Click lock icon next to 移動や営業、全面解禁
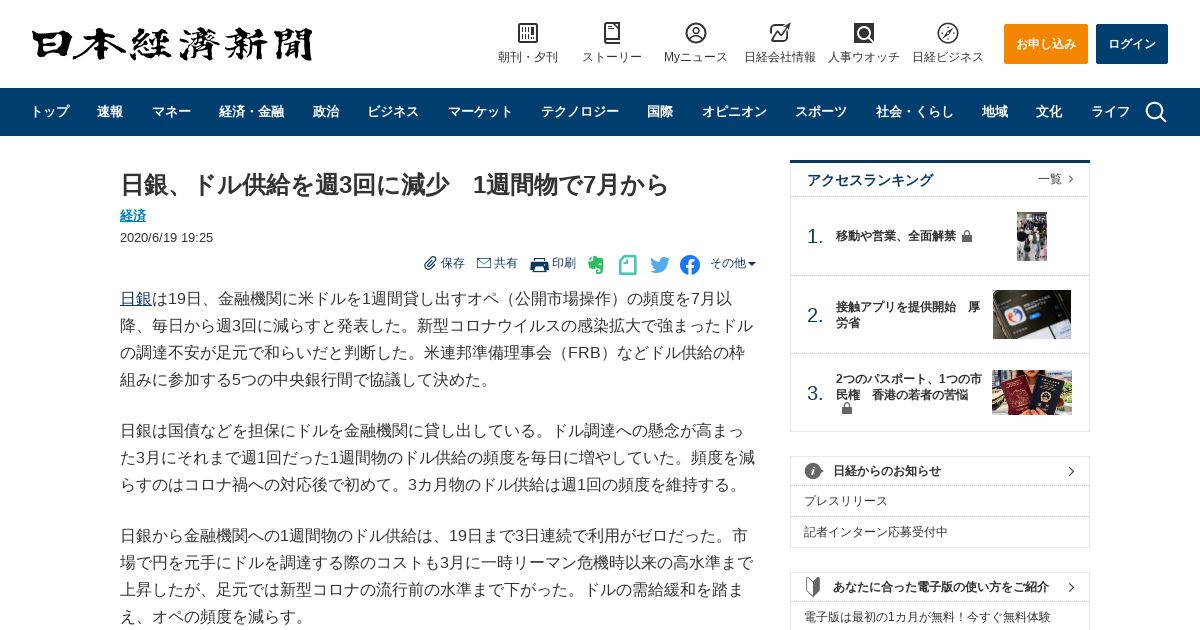 point(967,237)
